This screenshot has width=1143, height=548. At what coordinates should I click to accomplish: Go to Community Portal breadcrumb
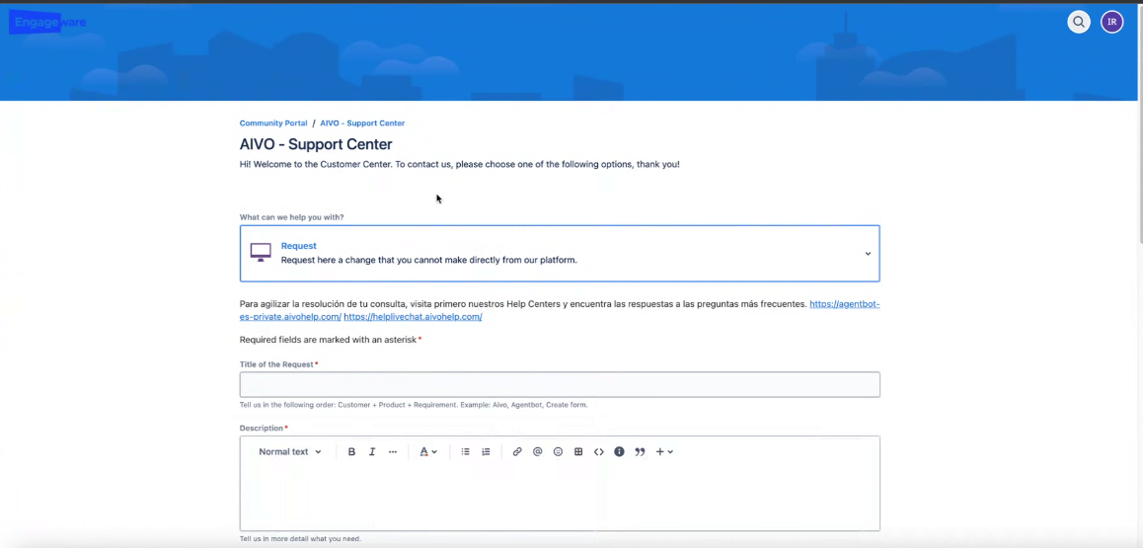point(273,123)
